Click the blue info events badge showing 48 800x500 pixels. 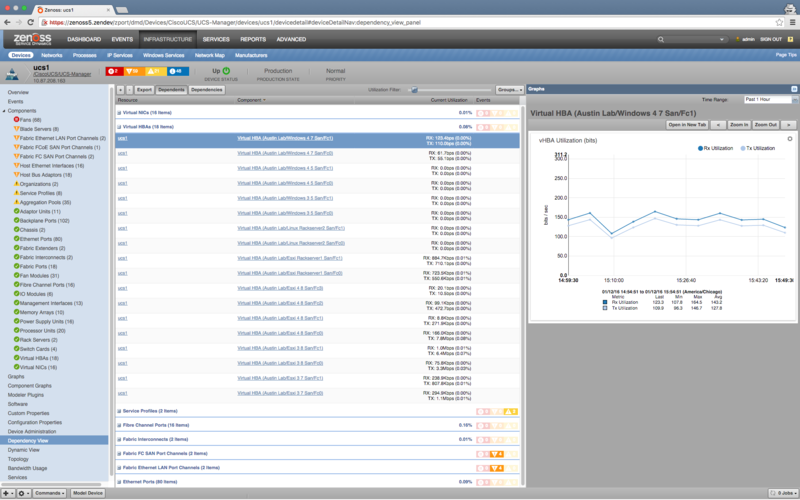tap(178, 71)
